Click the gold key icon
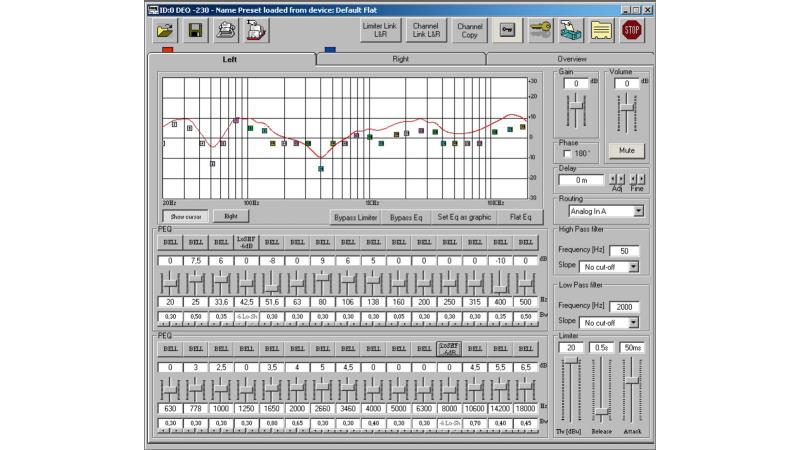The height and width of the screenshot is (450, 800). (540, 30)
